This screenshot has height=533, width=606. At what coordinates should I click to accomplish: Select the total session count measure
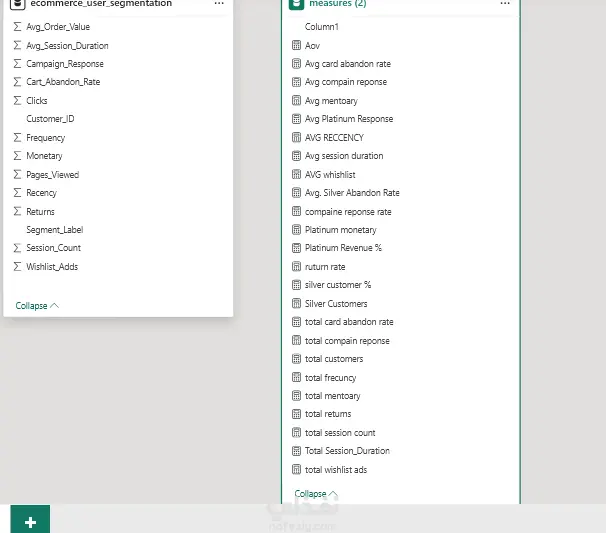click(x=340, y=433)
